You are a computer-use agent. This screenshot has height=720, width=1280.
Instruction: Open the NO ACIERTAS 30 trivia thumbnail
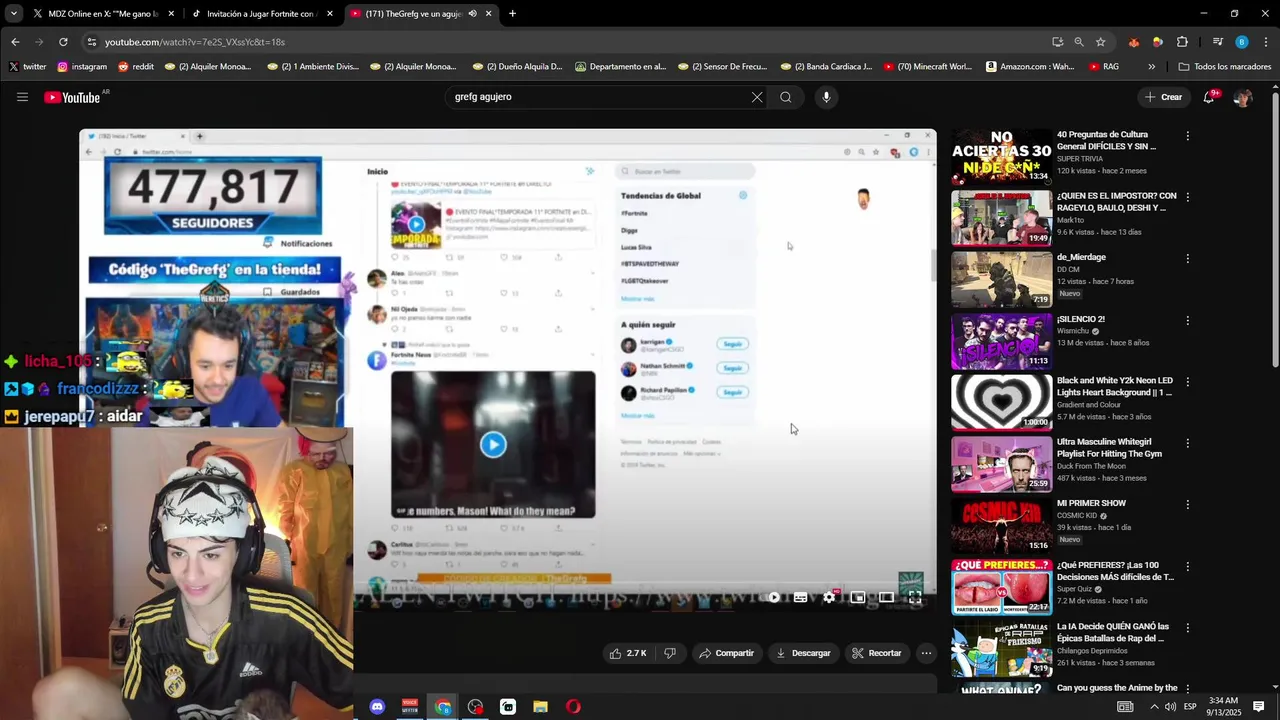click(1001, 157)
